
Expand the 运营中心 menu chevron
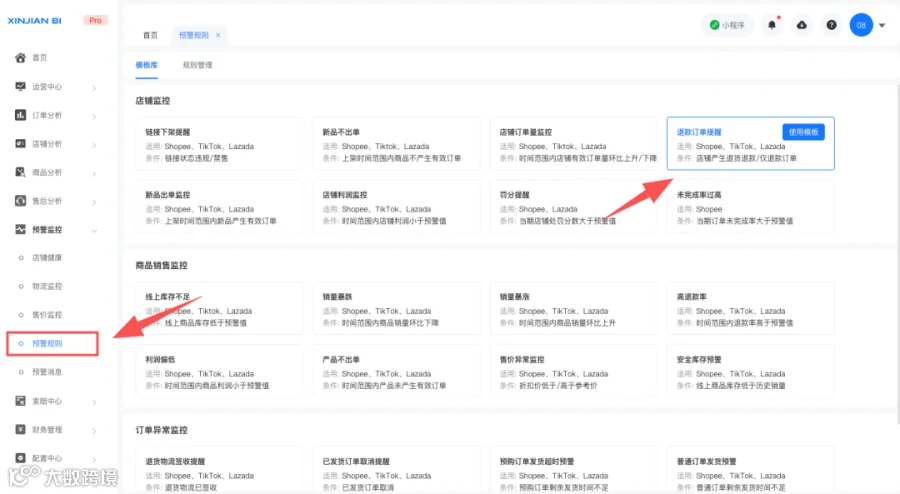click(94, 88)
